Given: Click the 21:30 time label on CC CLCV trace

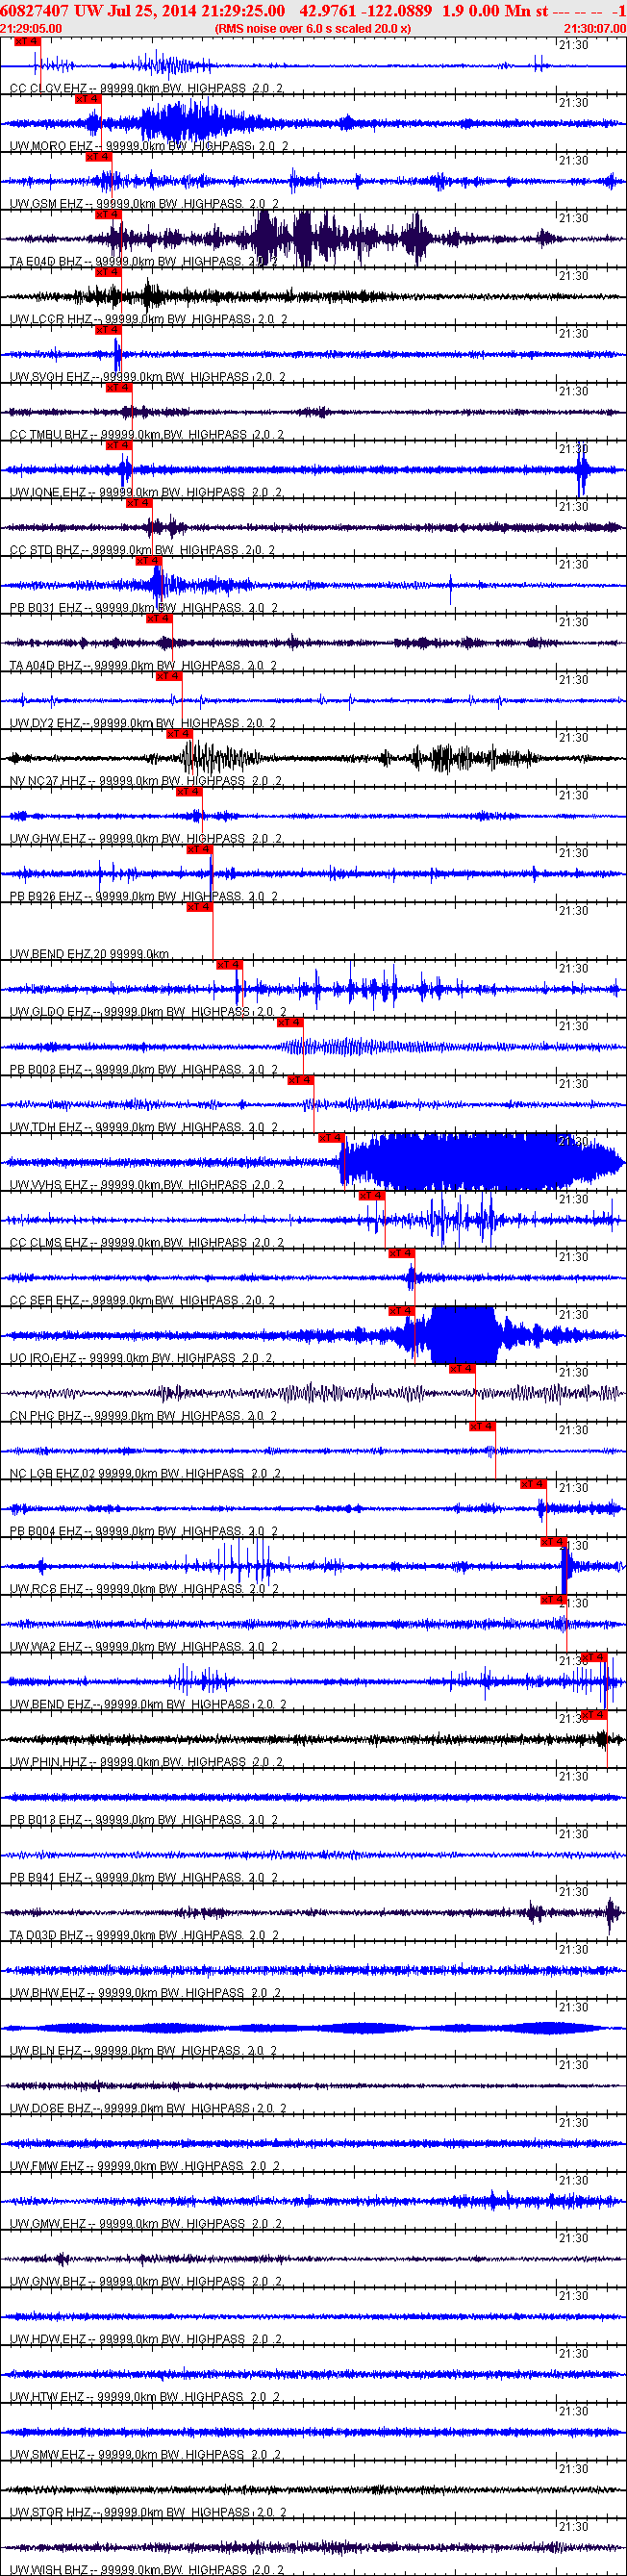Looking at the screenshot, I should click(x=573, y=45).
